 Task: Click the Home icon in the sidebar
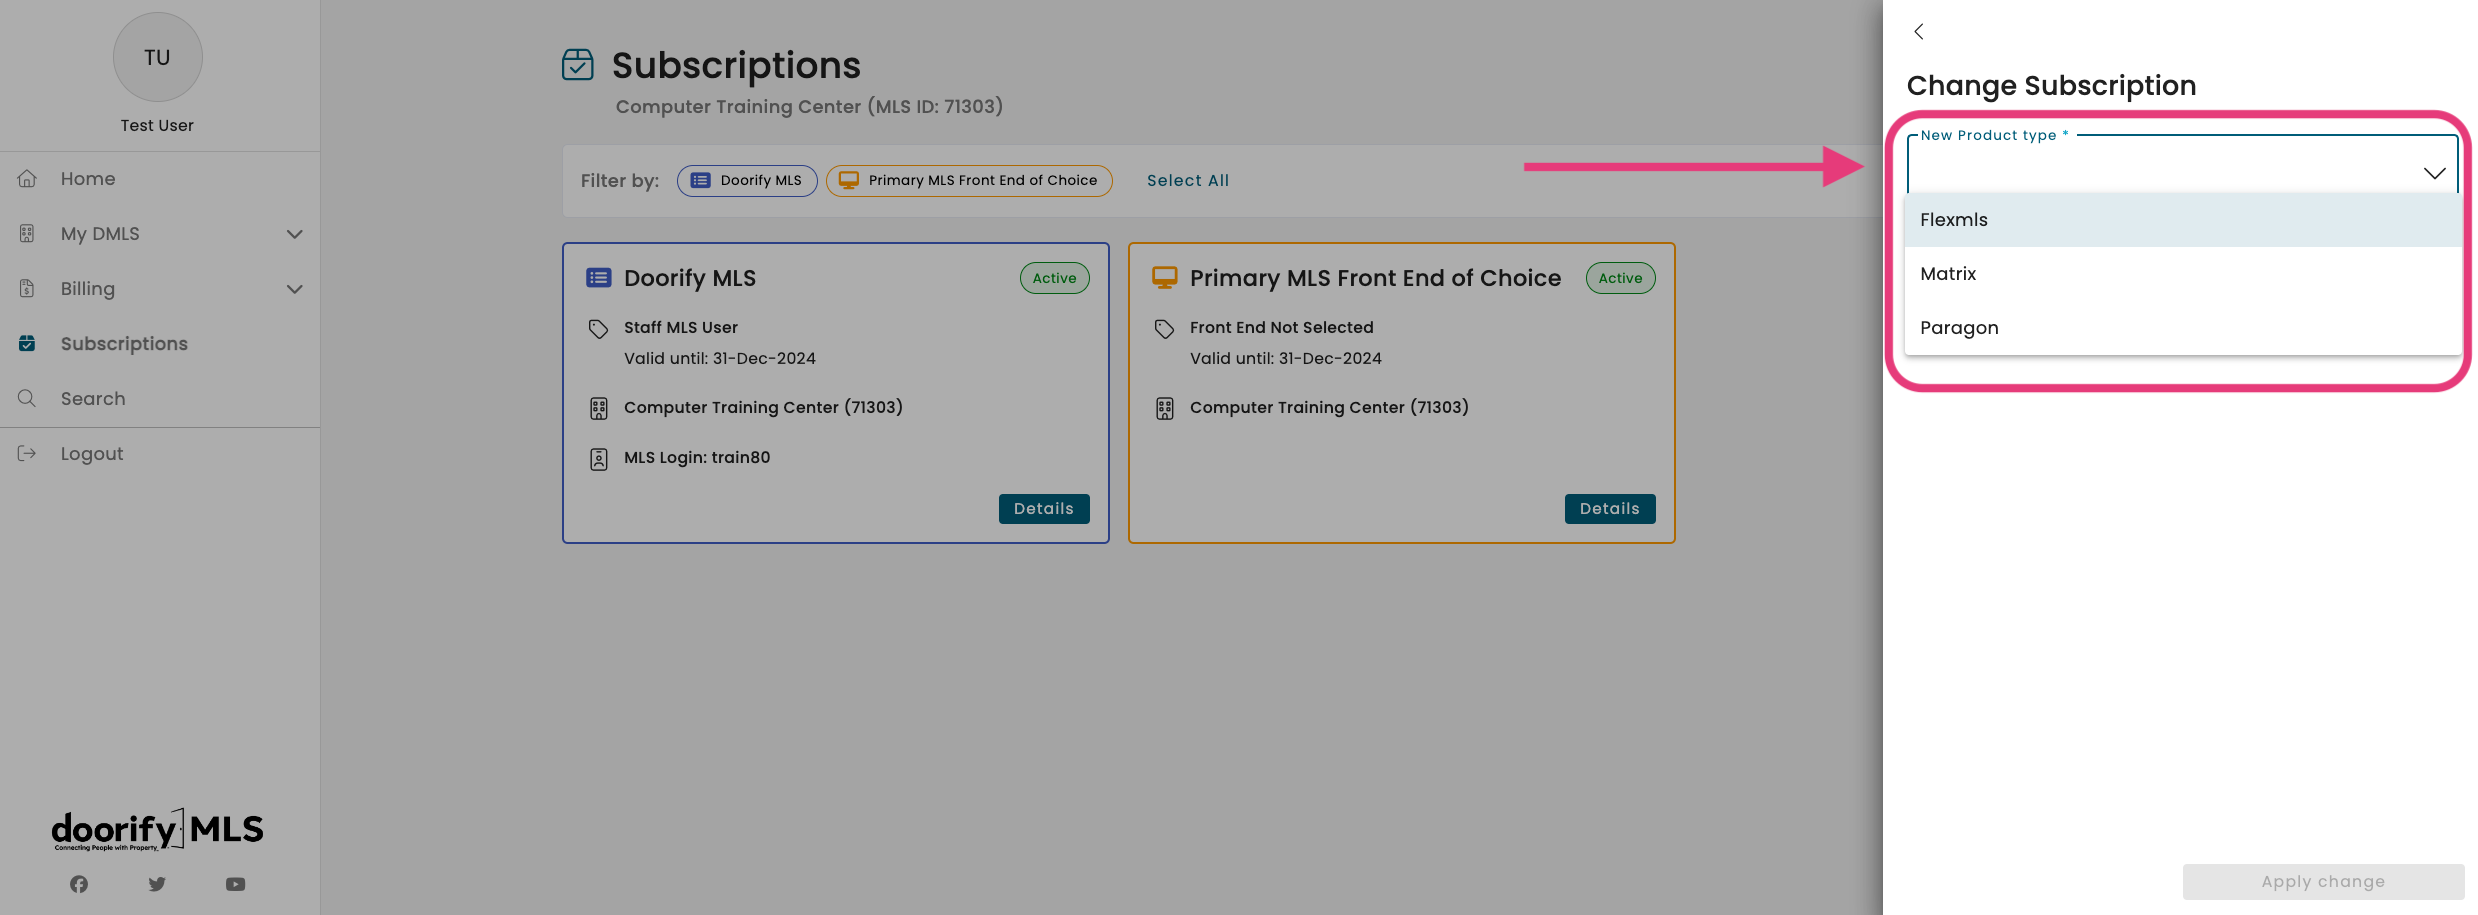27,179
